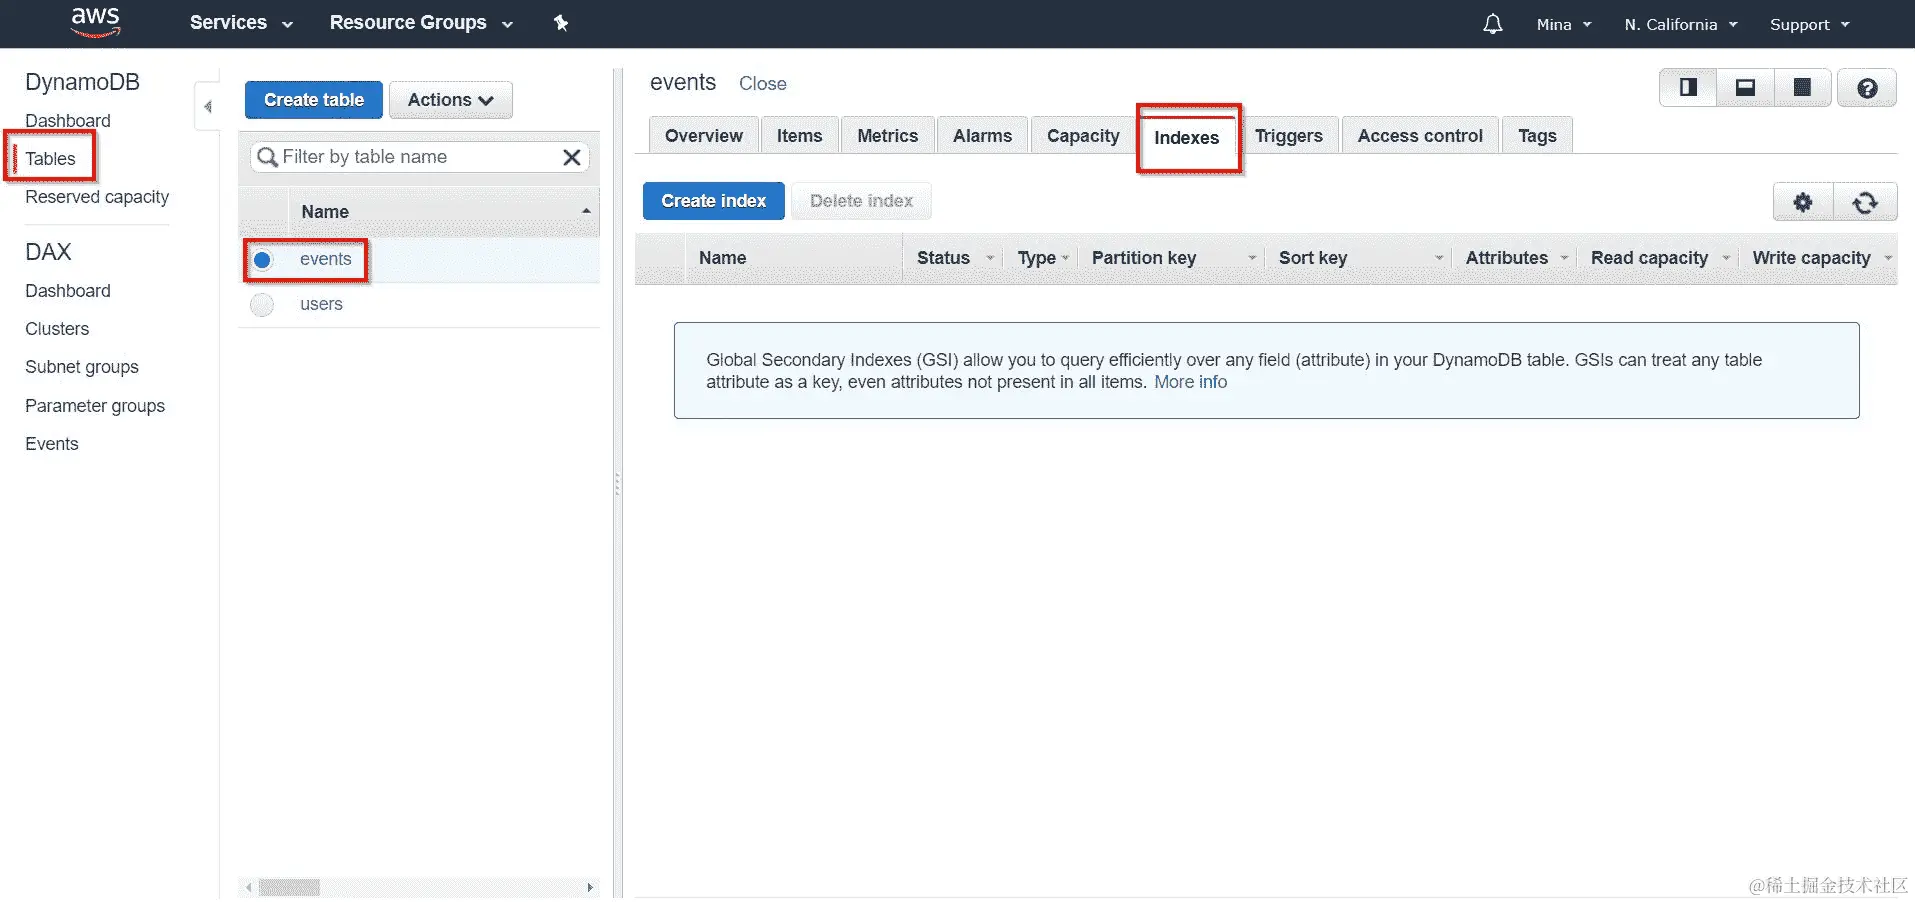The height and width of the screenshot is (902, 1915).
Task: Click the table list horizontal scrollbar thumb
Action: tap(289, 888)
